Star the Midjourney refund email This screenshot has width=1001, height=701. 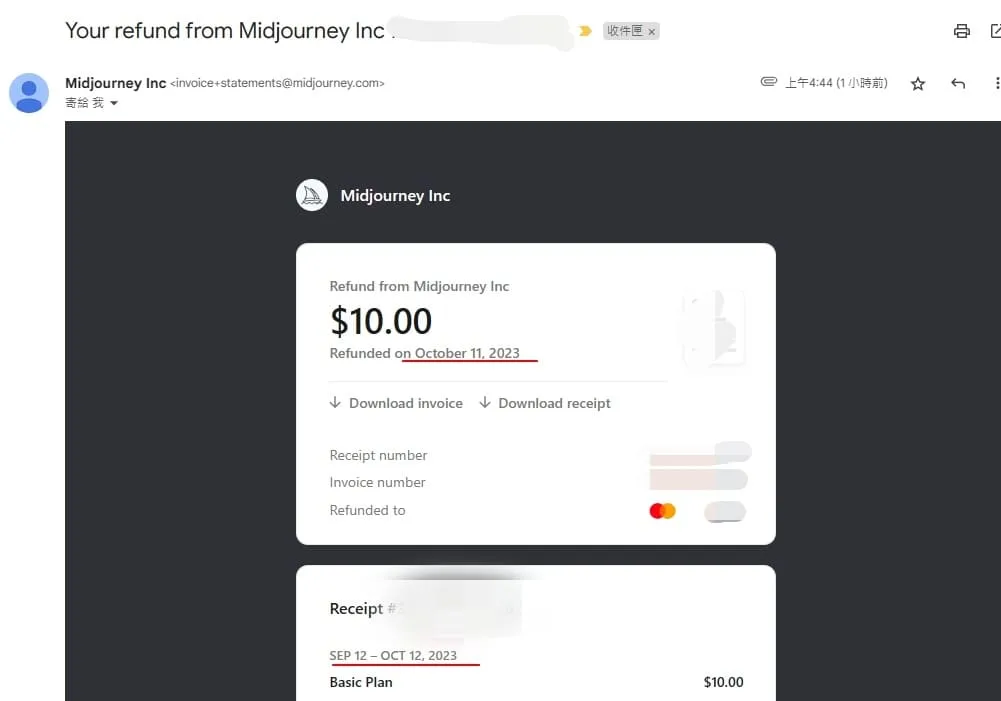[918, 84]
